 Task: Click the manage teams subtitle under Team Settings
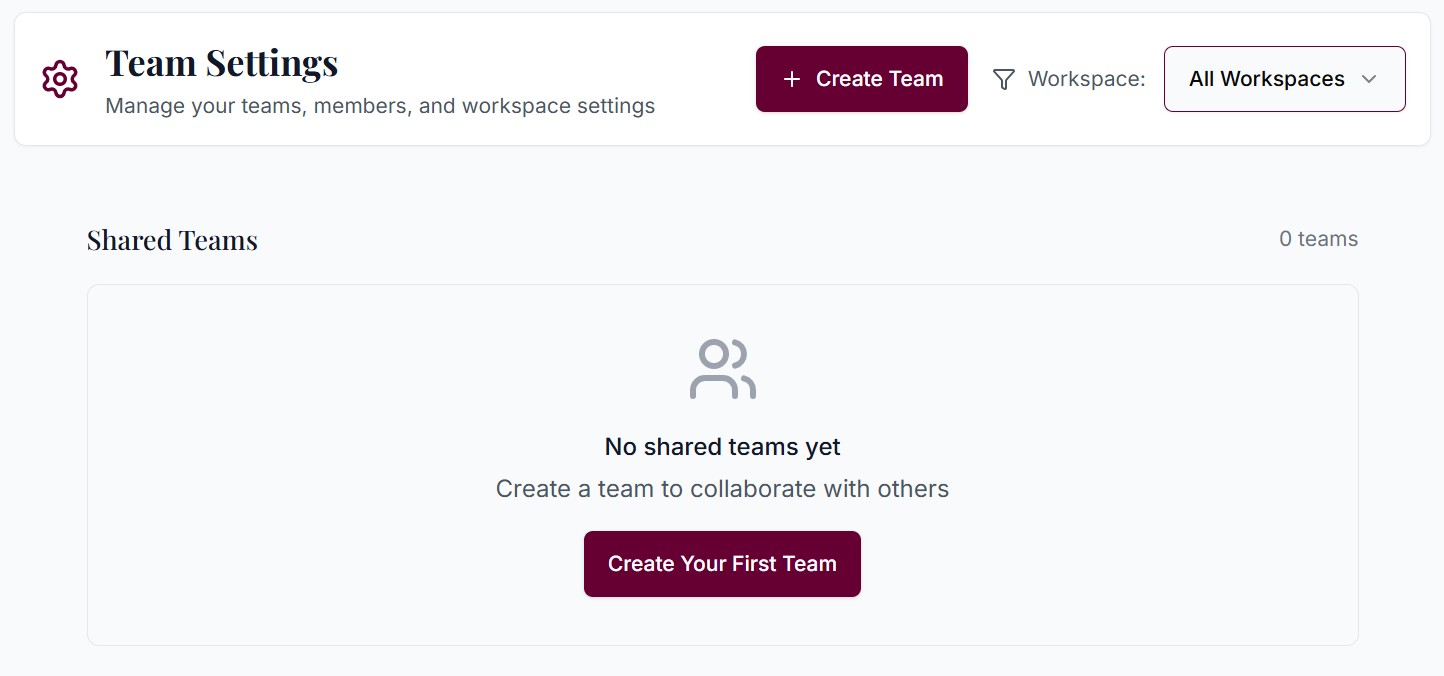(379, 105)
